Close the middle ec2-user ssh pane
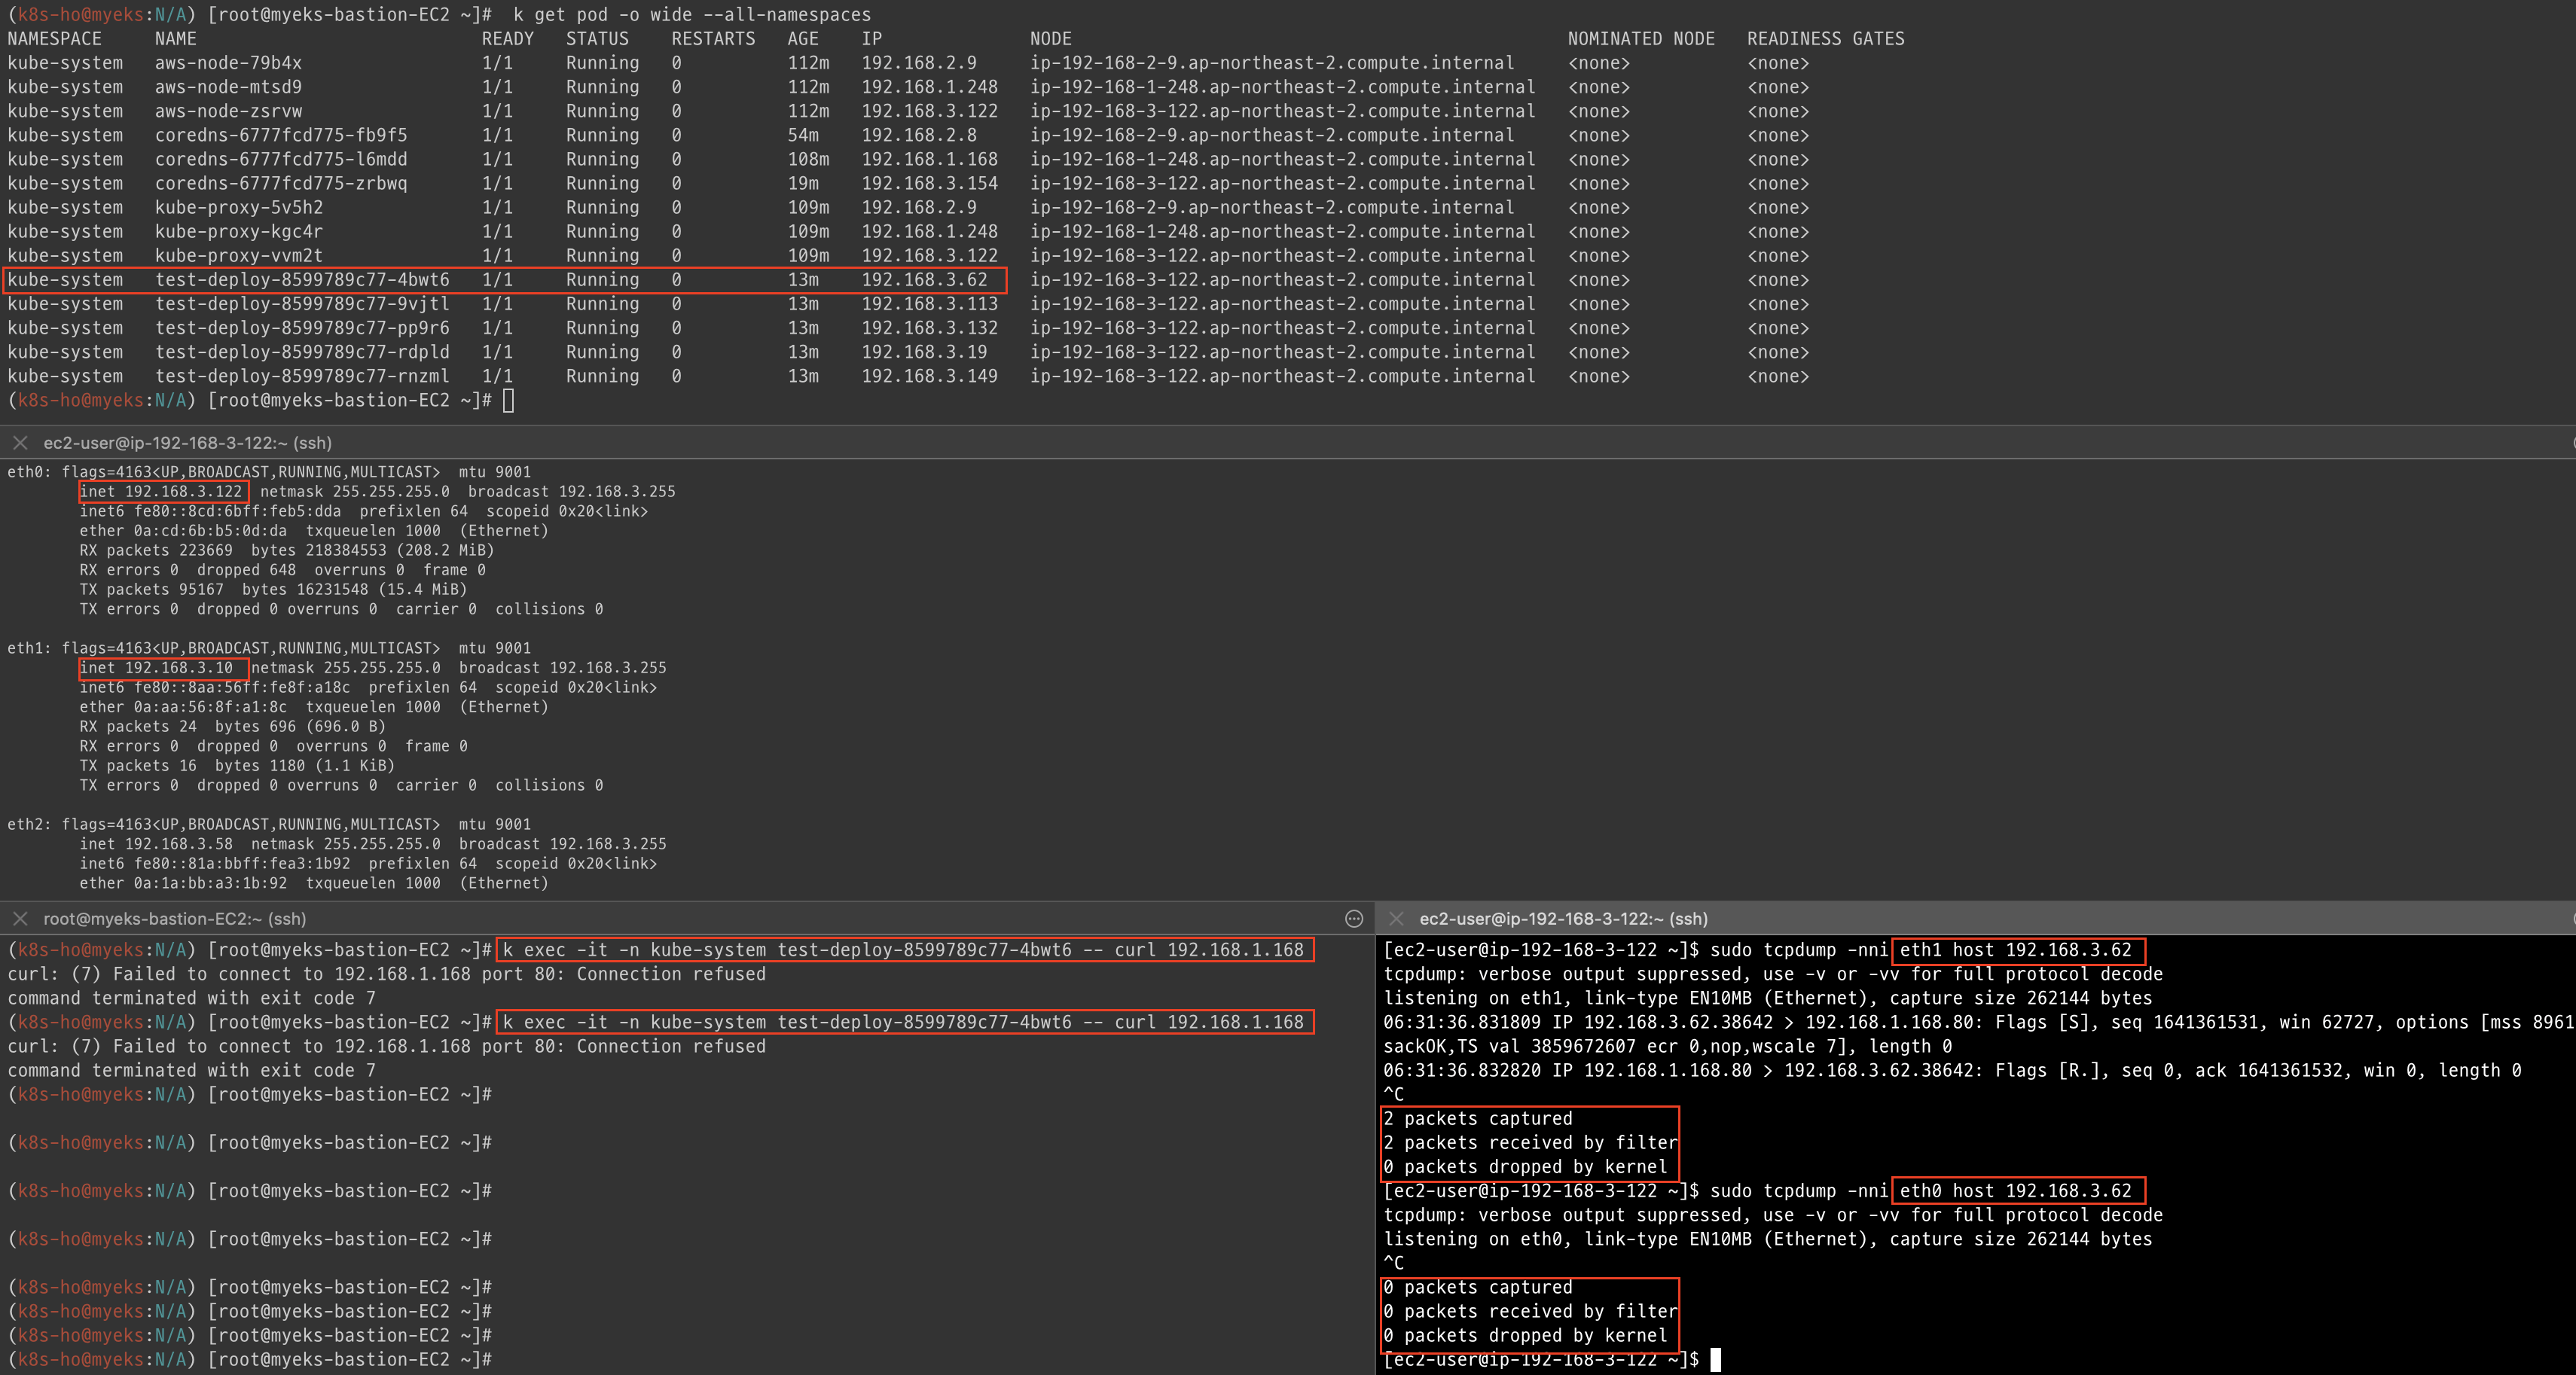 [x=20, y=442]
